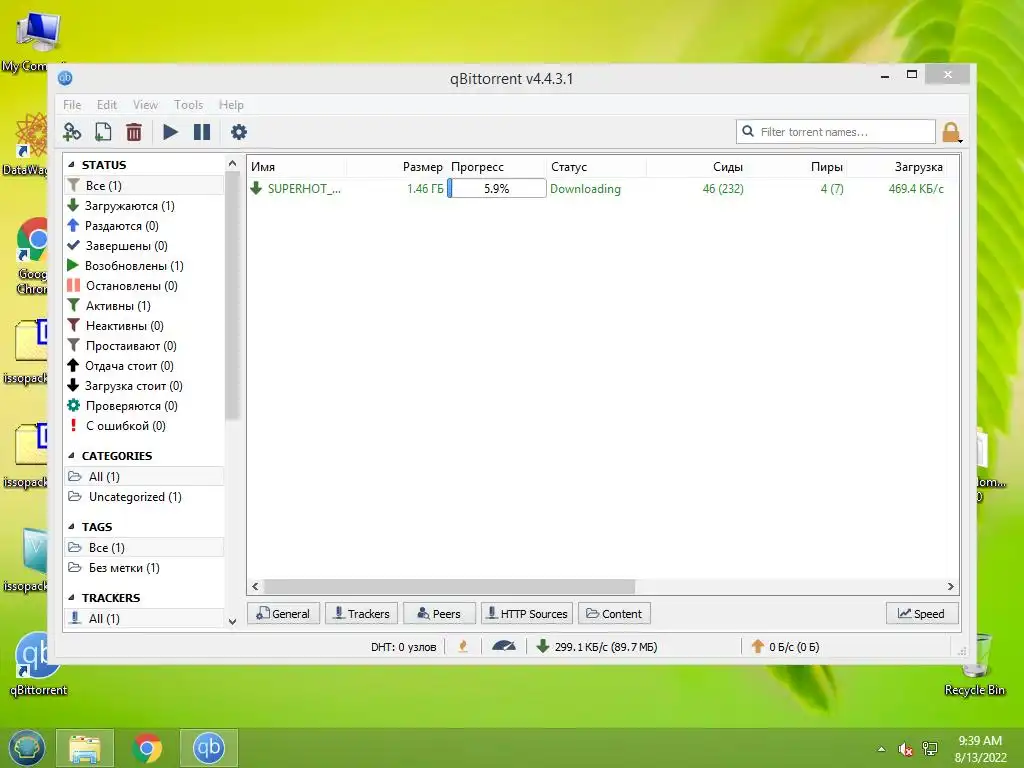Open the Tools menu
The image size is (1024, 768).
tap(188, 104)
